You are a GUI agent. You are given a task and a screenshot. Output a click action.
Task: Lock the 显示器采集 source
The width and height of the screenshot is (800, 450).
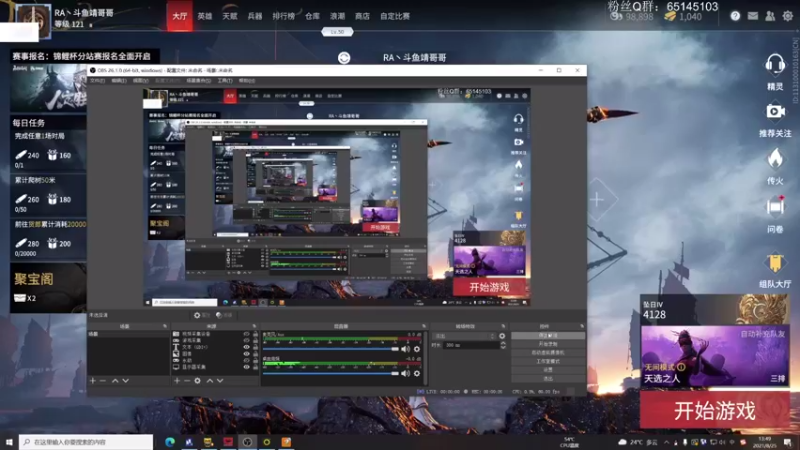tap(255, 367)
